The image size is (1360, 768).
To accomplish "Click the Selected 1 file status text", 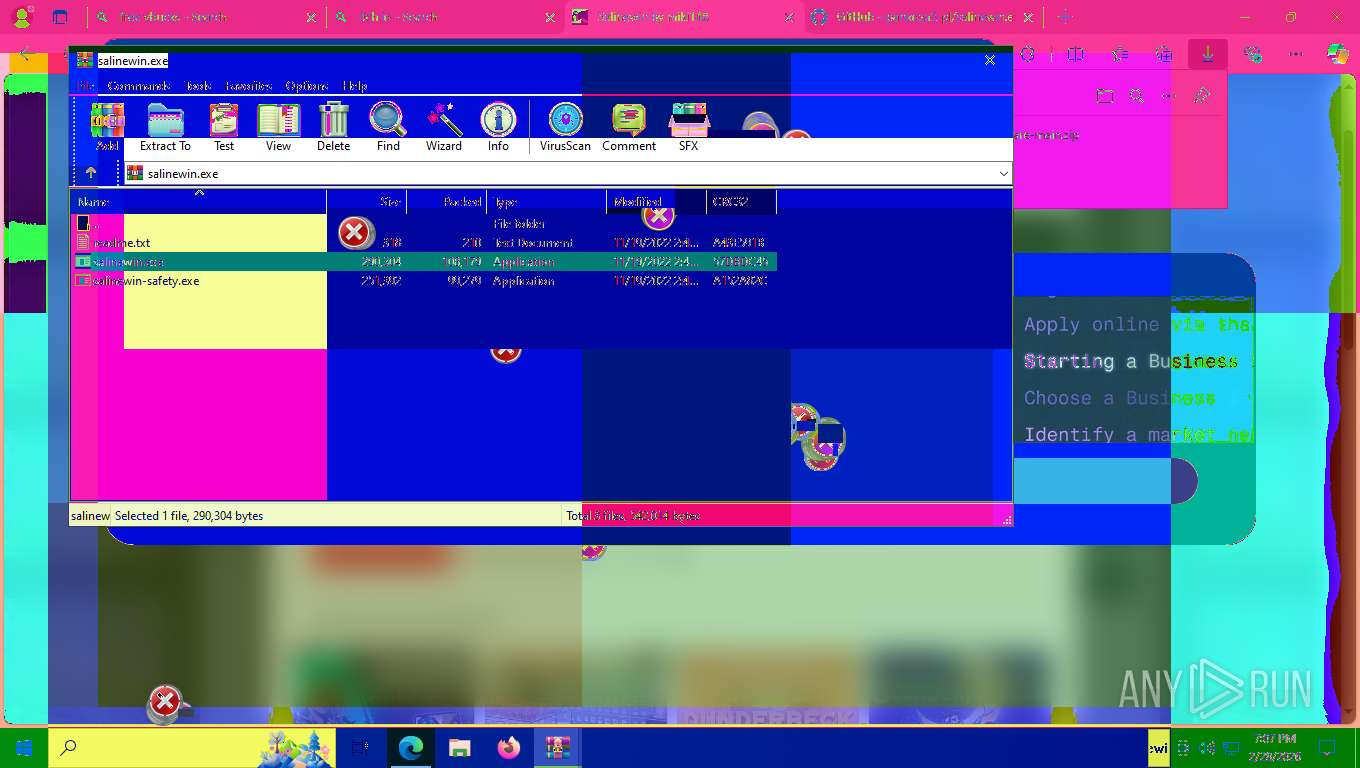I will (x=189, y=516).
